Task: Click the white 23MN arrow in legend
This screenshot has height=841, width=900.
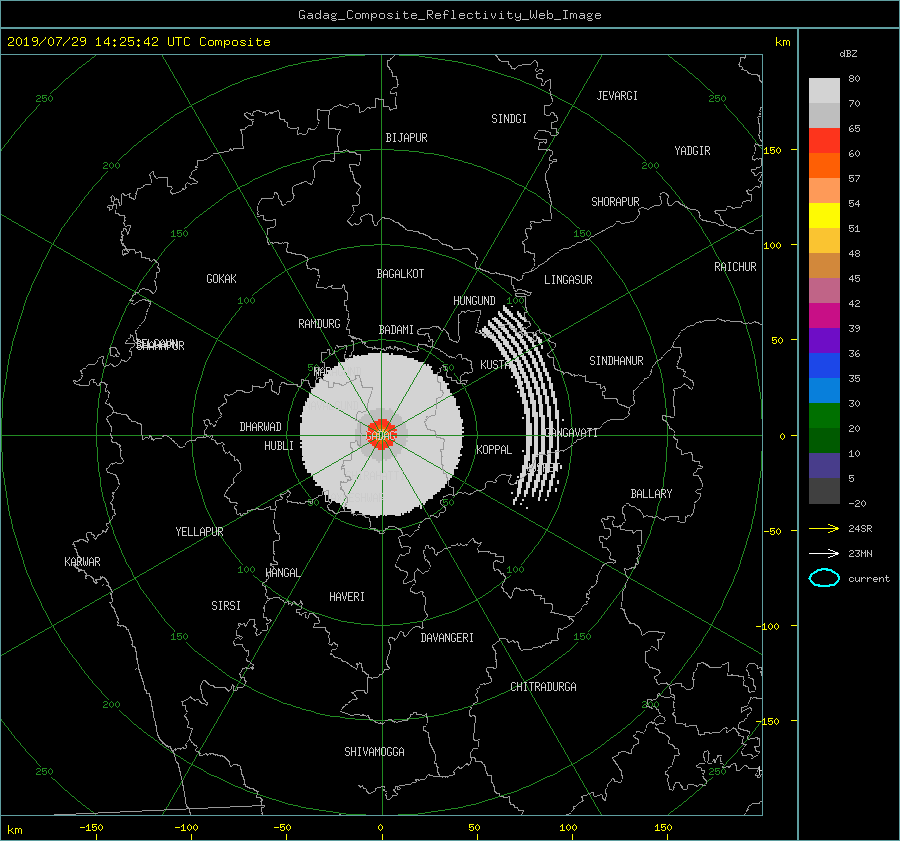Action: (x=824, y=553)
